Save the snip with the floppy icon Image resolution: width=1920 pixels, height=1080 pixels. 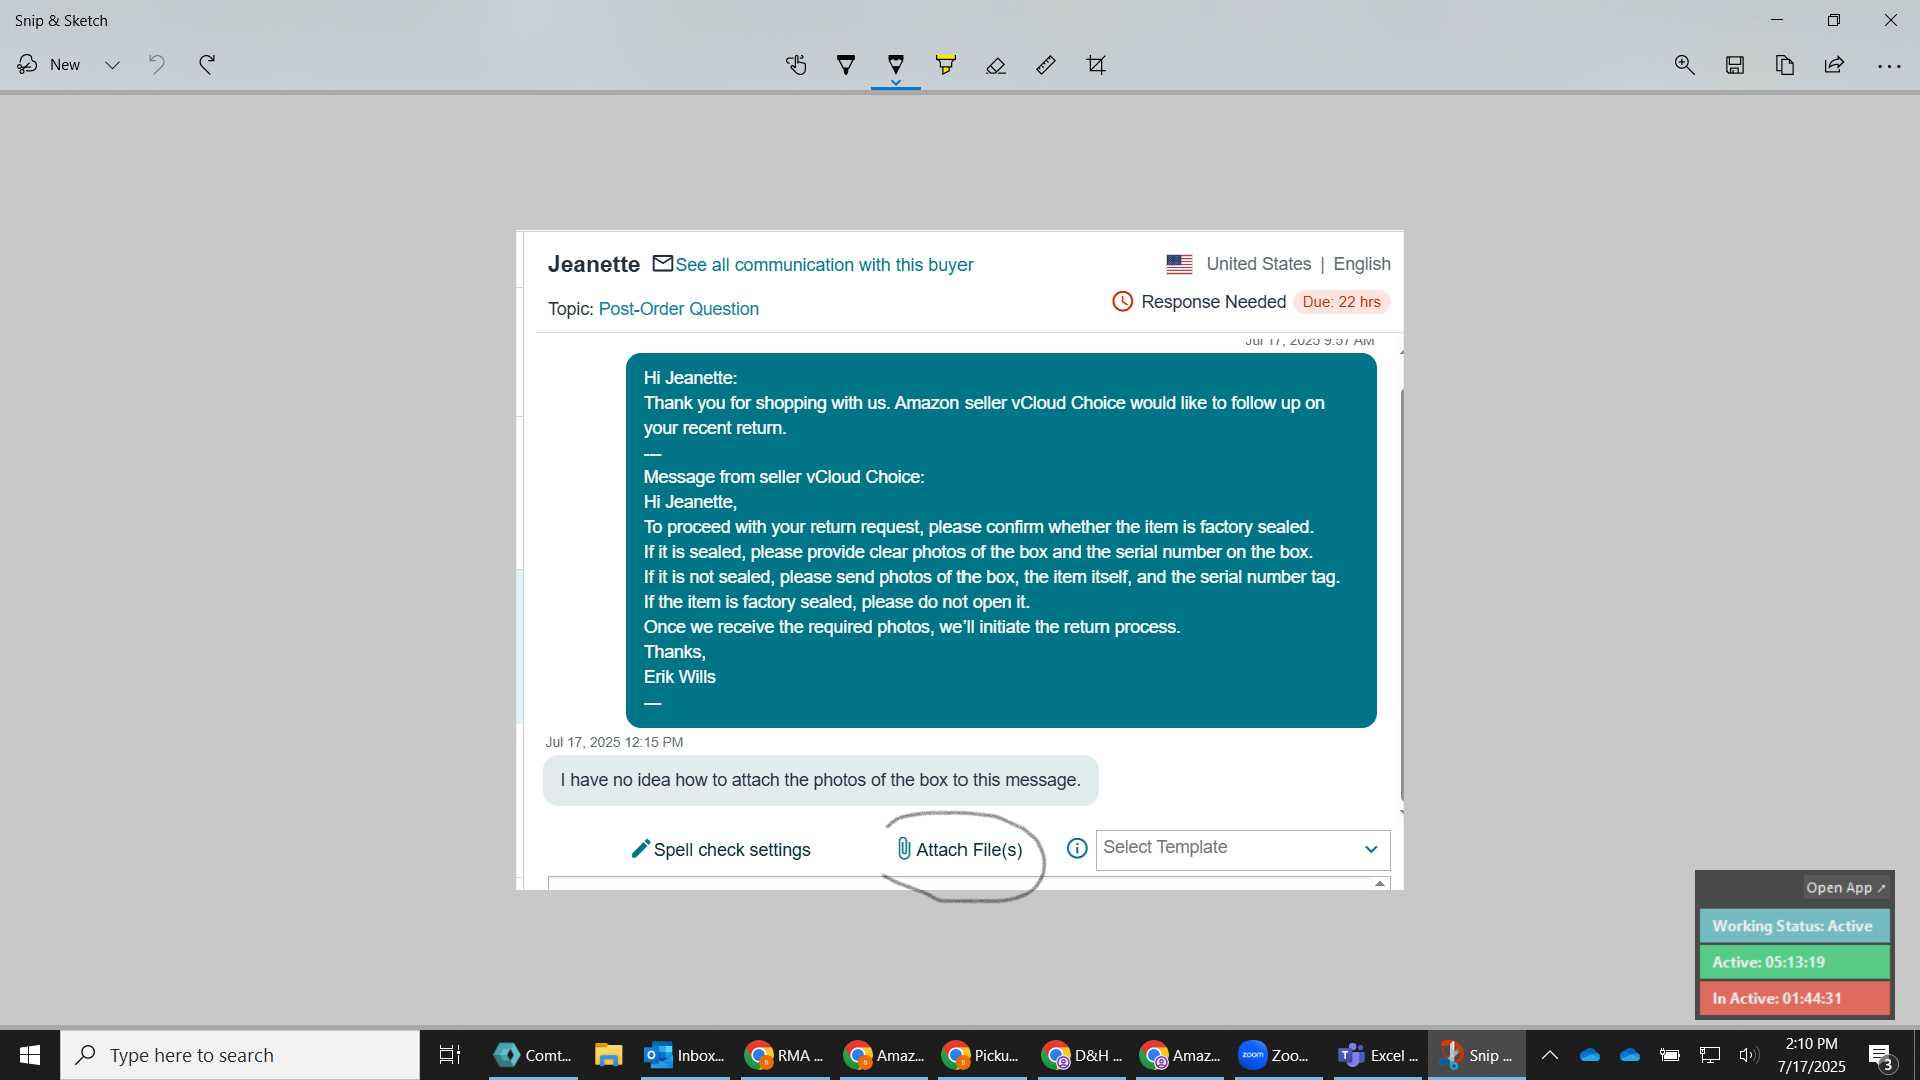[1735, 65]
